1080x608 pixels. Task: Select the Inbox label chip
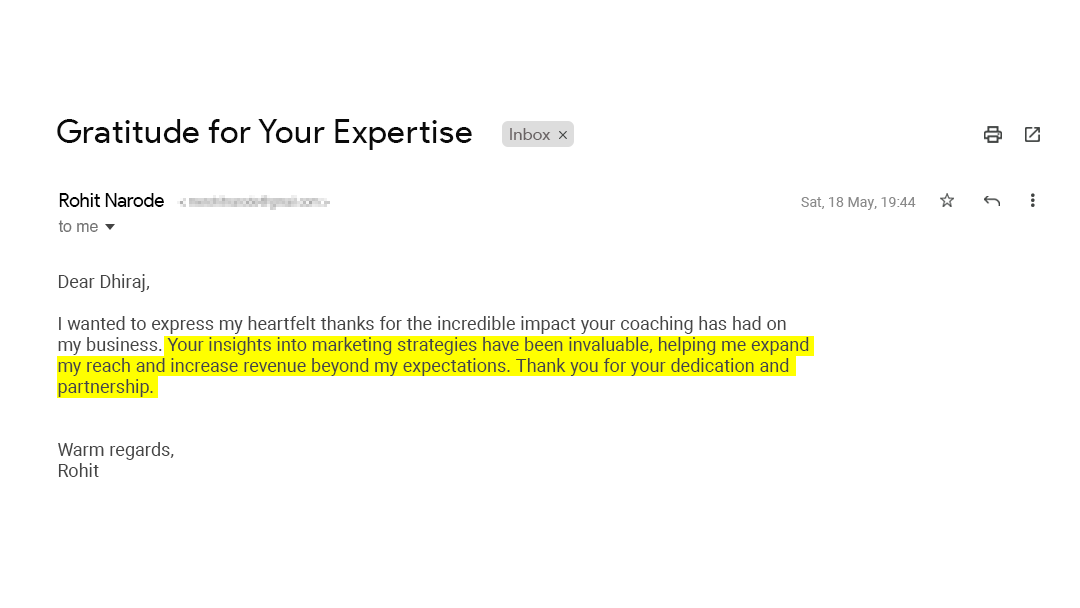click(529, 134)
